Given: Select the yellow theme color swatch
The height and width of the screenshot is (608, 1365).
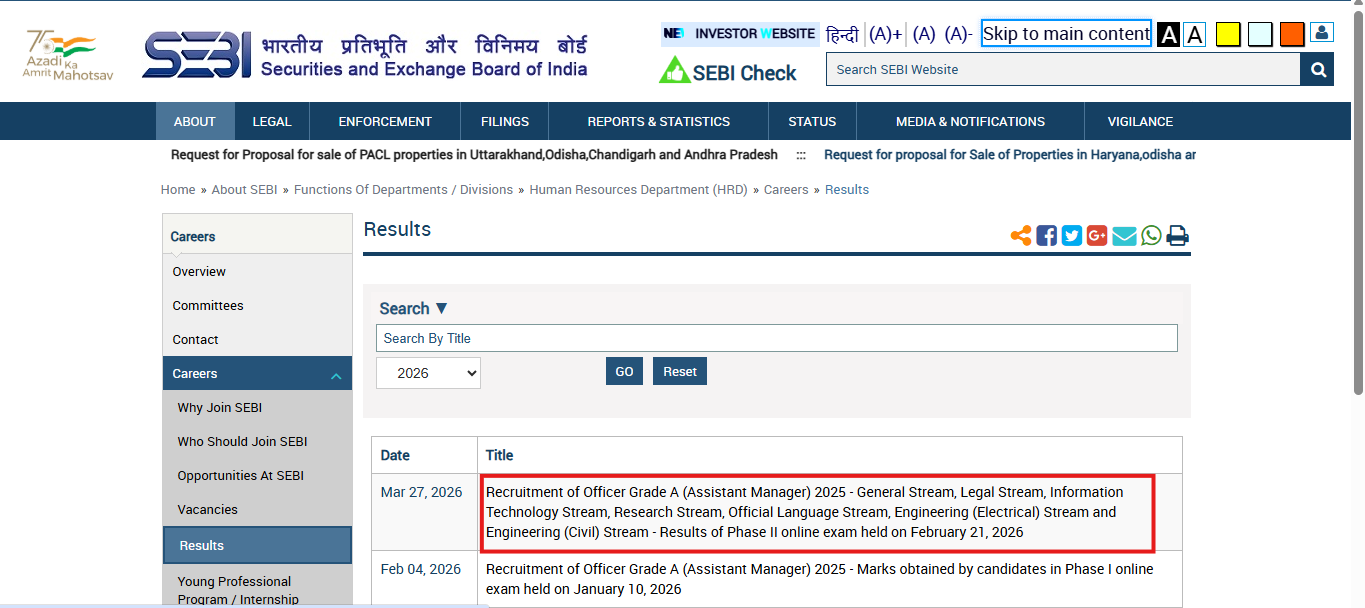Looking at the screenshot, I should 1228,33.
